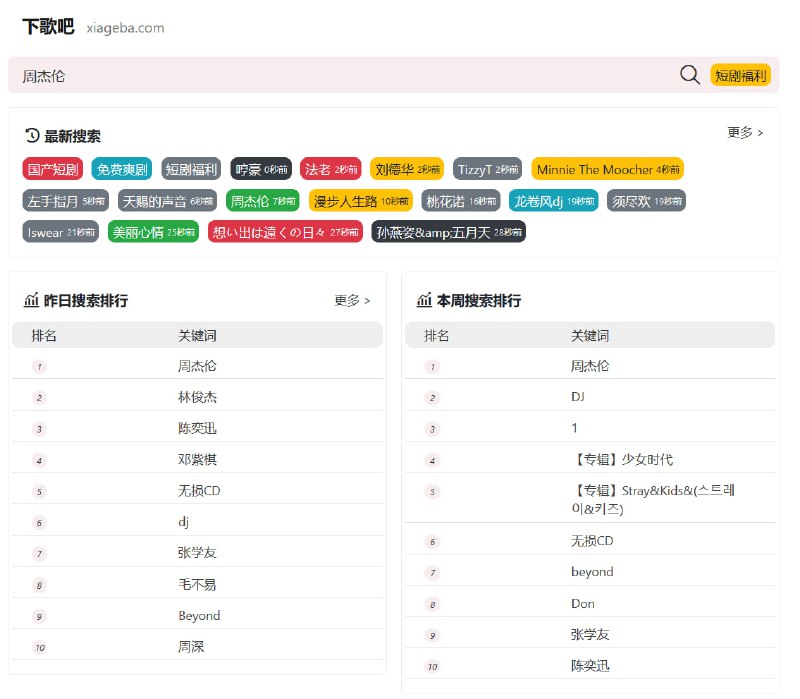Click the chart icon beside 本周搜索排行

(423, 301)
